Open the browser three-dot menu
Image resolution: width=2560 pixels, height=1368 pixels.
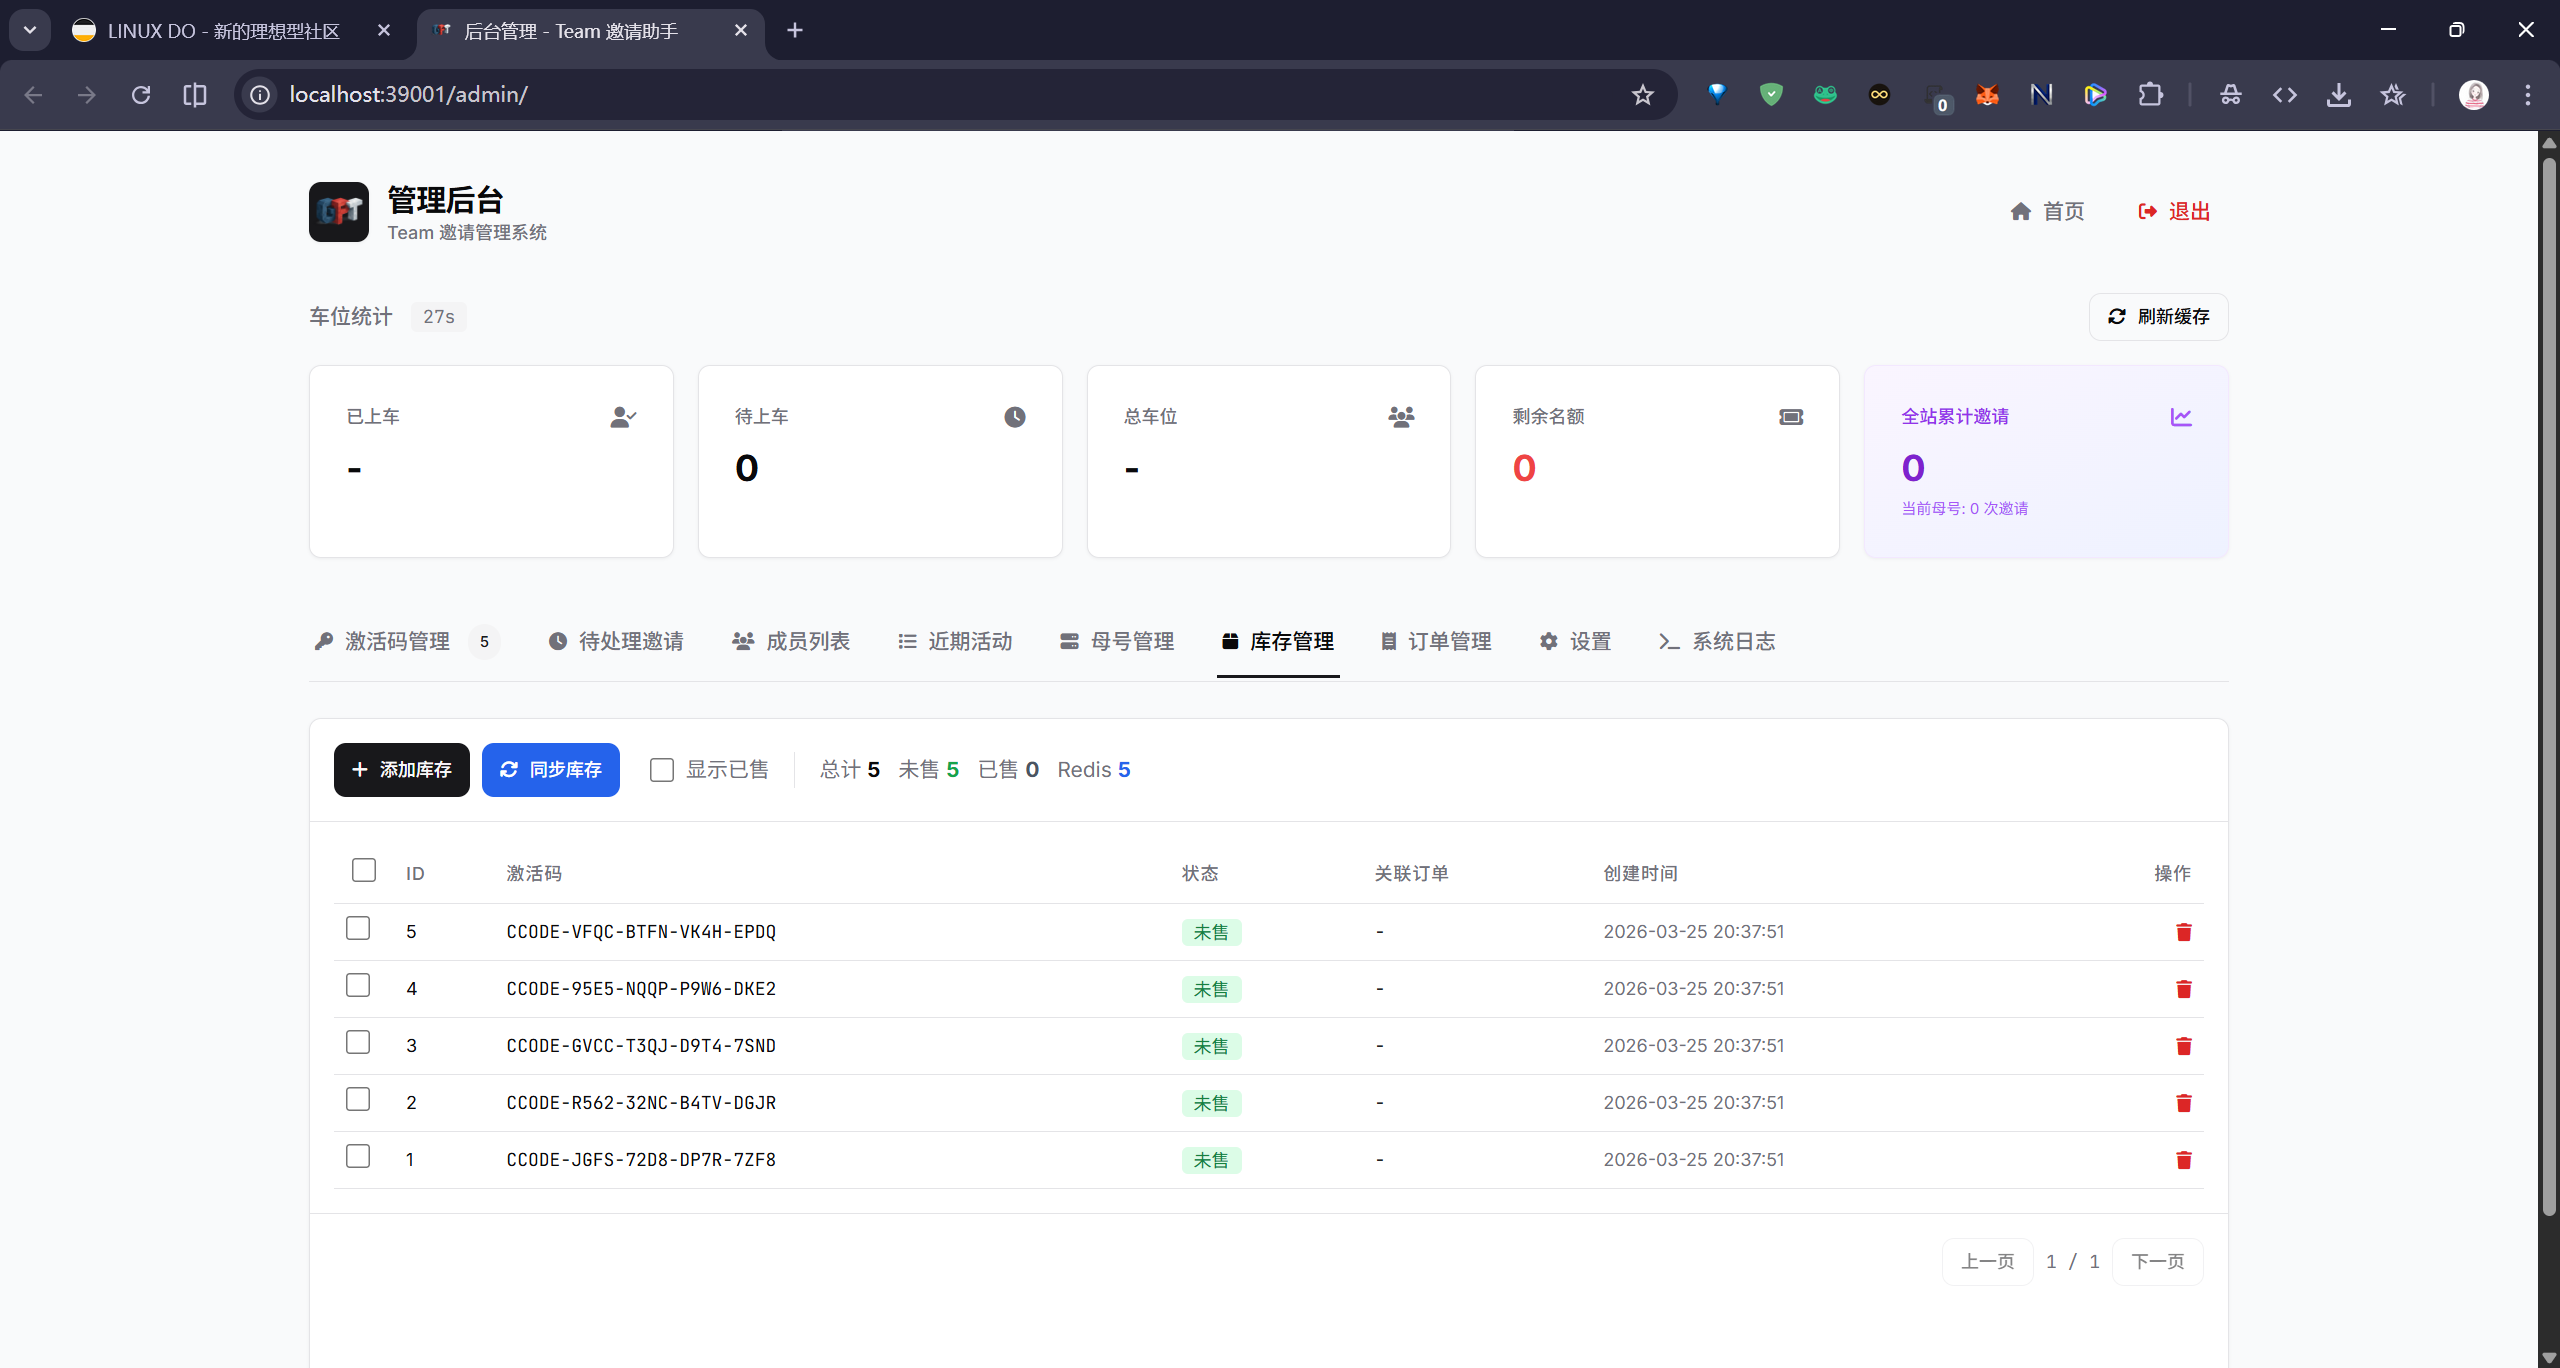[x=2527, y=95]
